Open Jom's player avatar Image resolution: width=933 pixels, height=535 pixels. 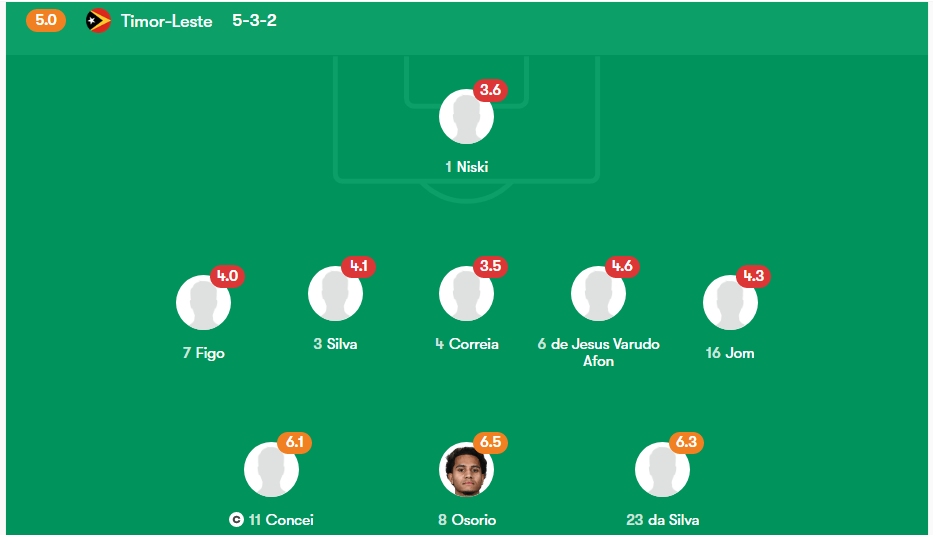[730, 302]
